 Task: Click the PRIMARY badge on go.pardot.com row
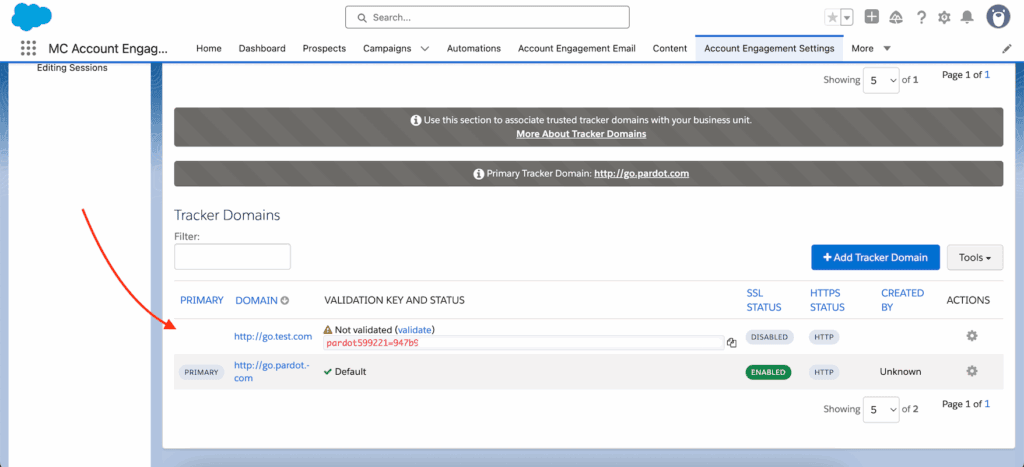coord(201,372)
